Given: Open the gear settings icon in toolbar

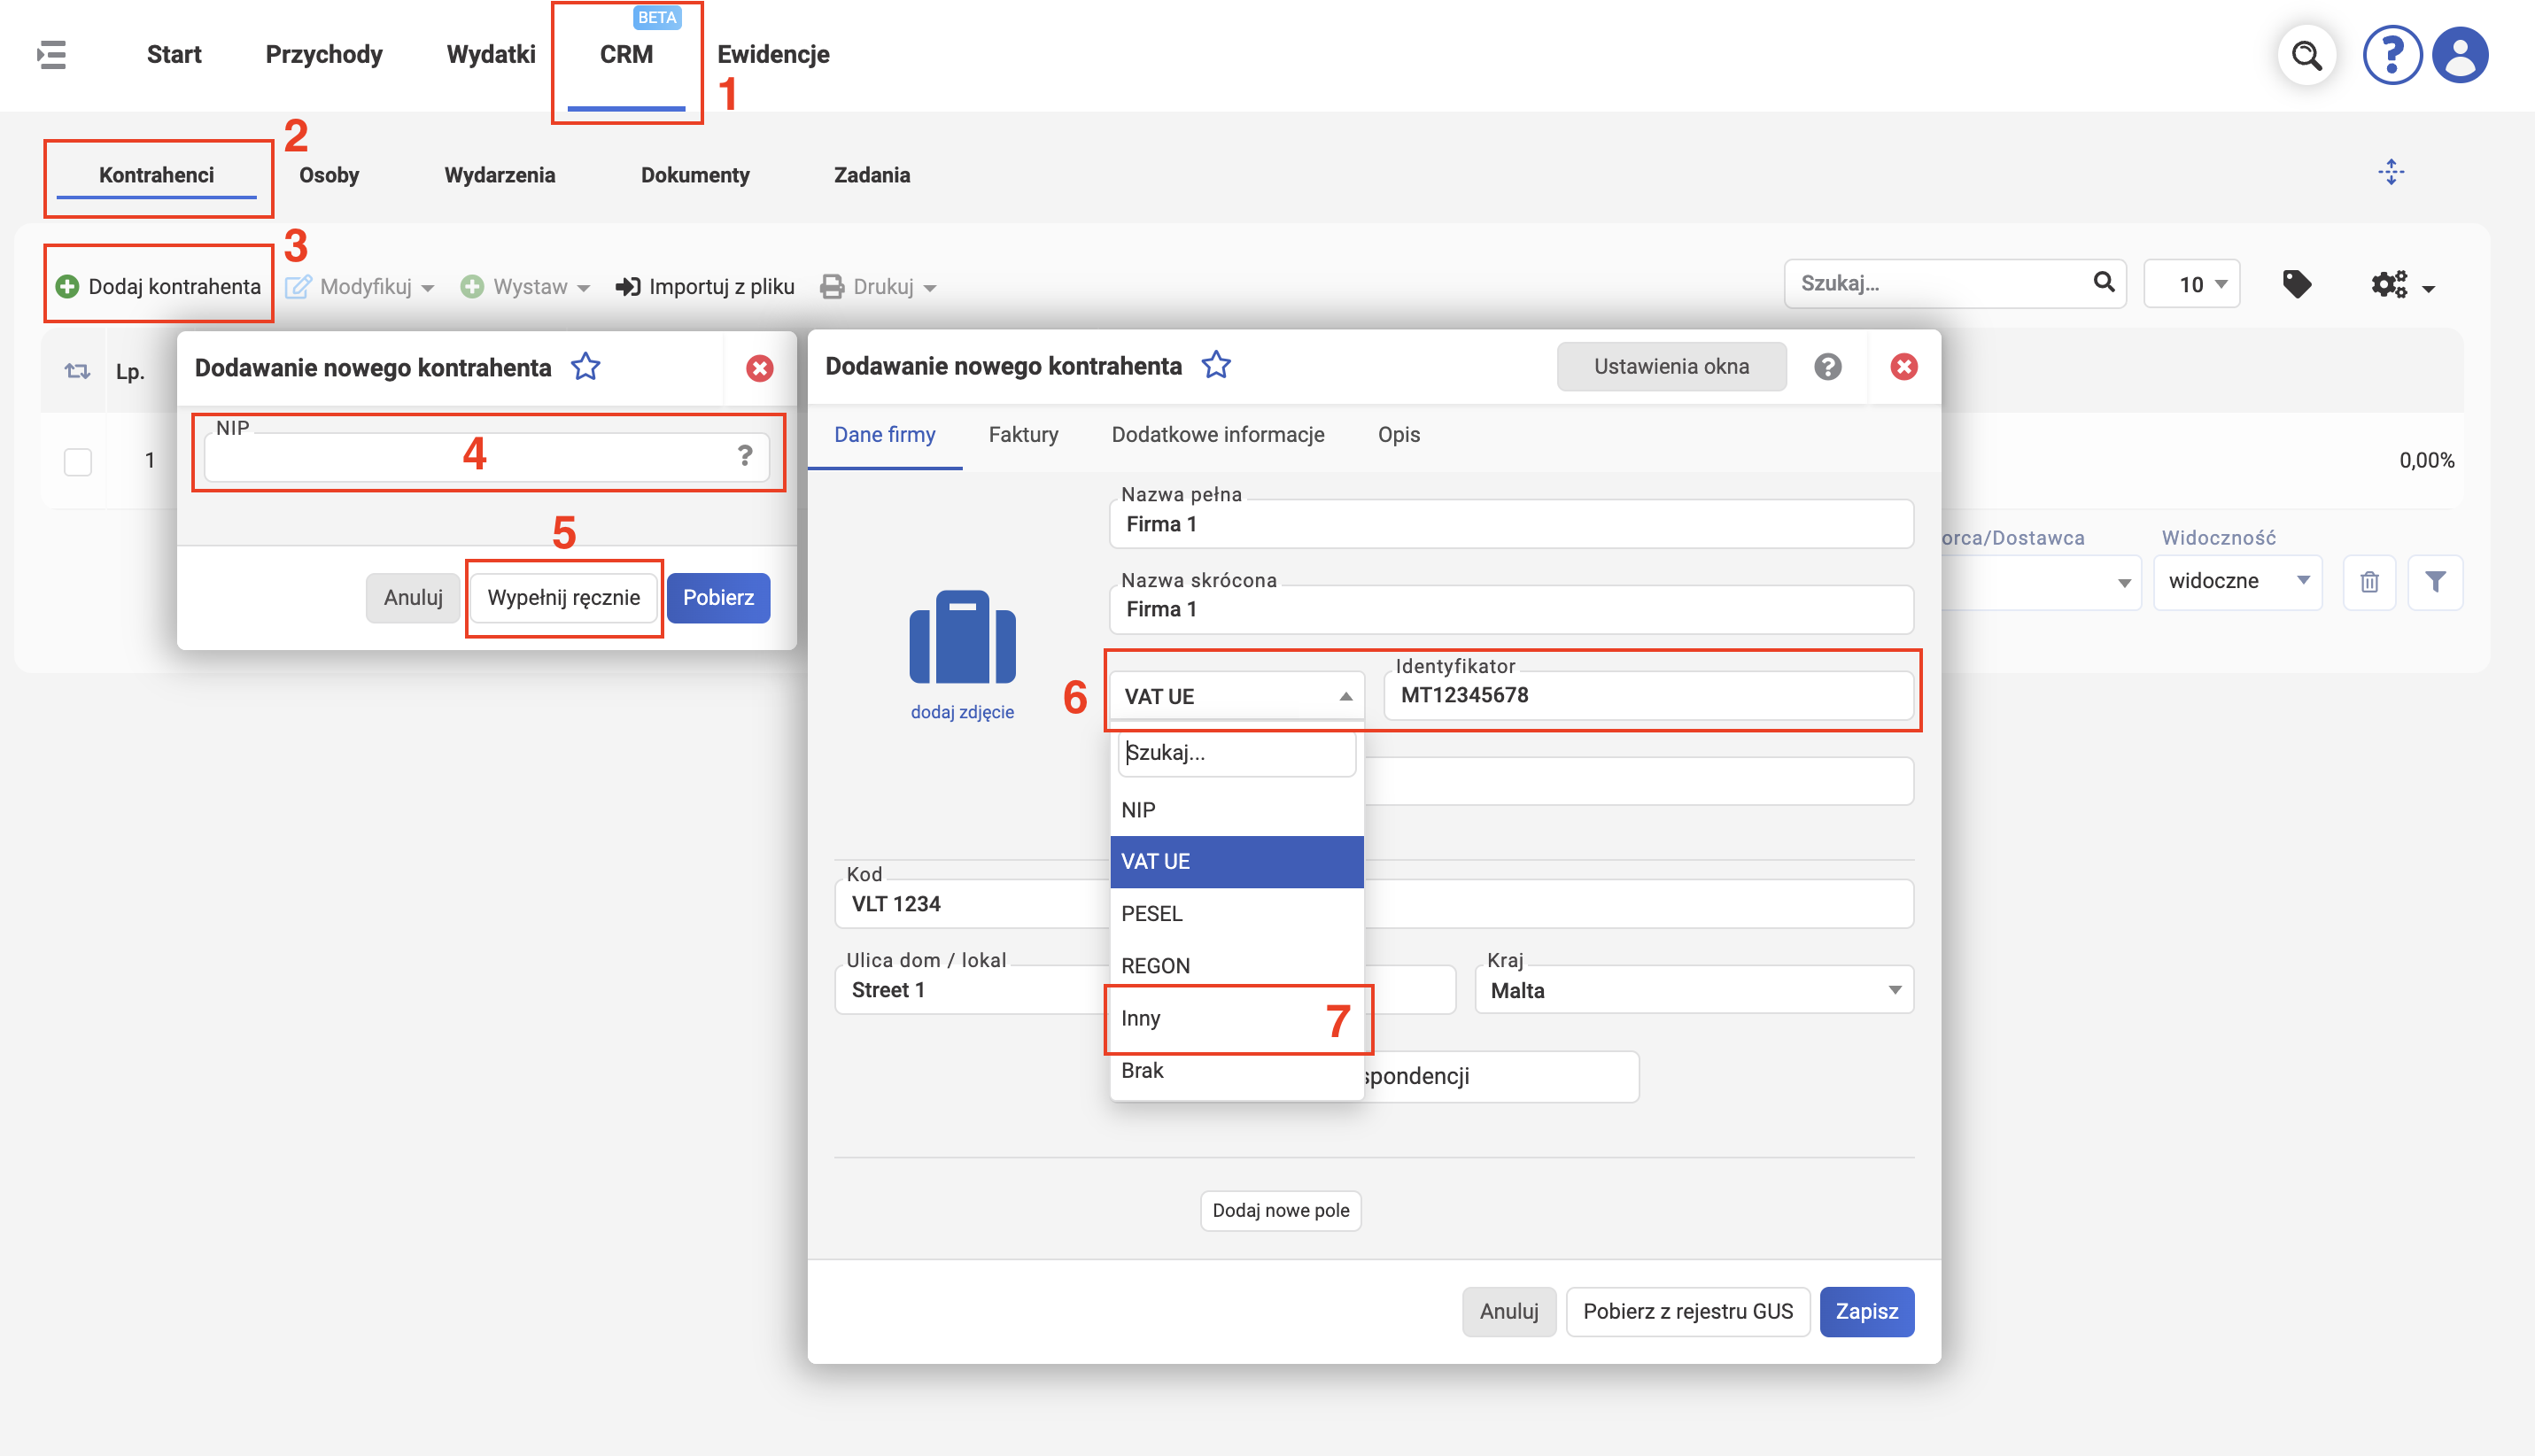Looking at the screenshot, I should pyautogui.click(x=2402, y=285).
